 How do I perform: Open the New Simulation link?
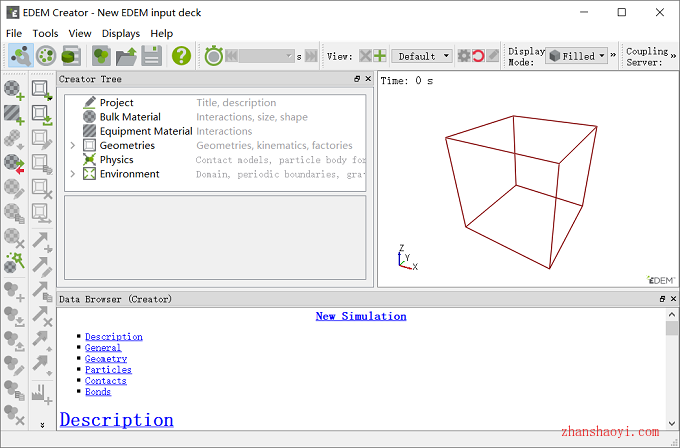click(x=361, y=316)
